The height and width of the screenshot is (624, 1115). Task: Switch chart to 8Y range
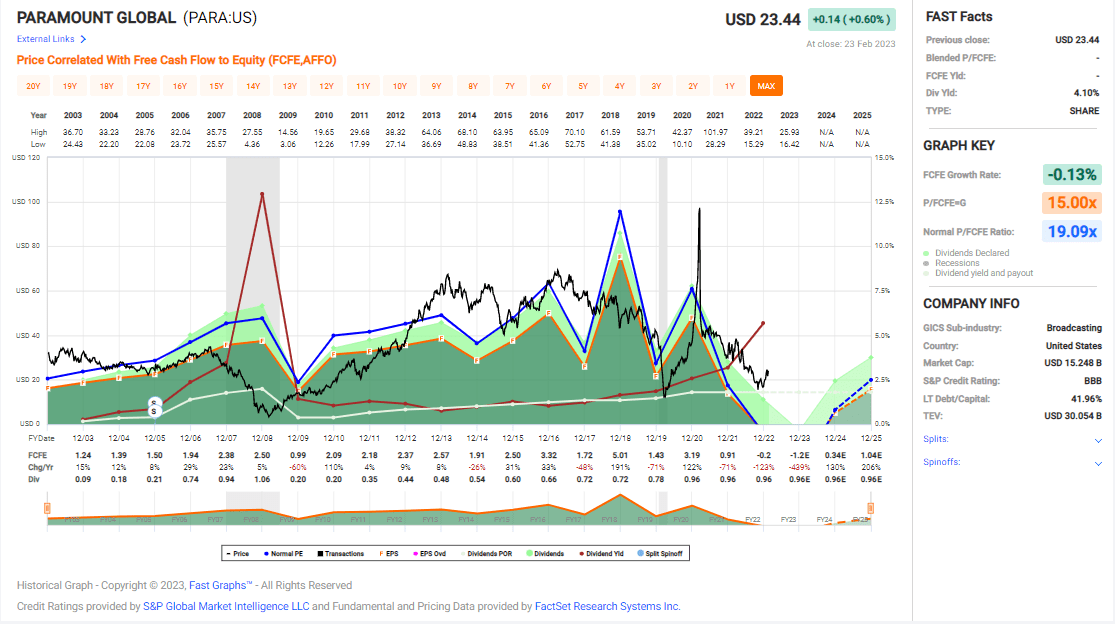pyautogui.click(x=473, y=86)
